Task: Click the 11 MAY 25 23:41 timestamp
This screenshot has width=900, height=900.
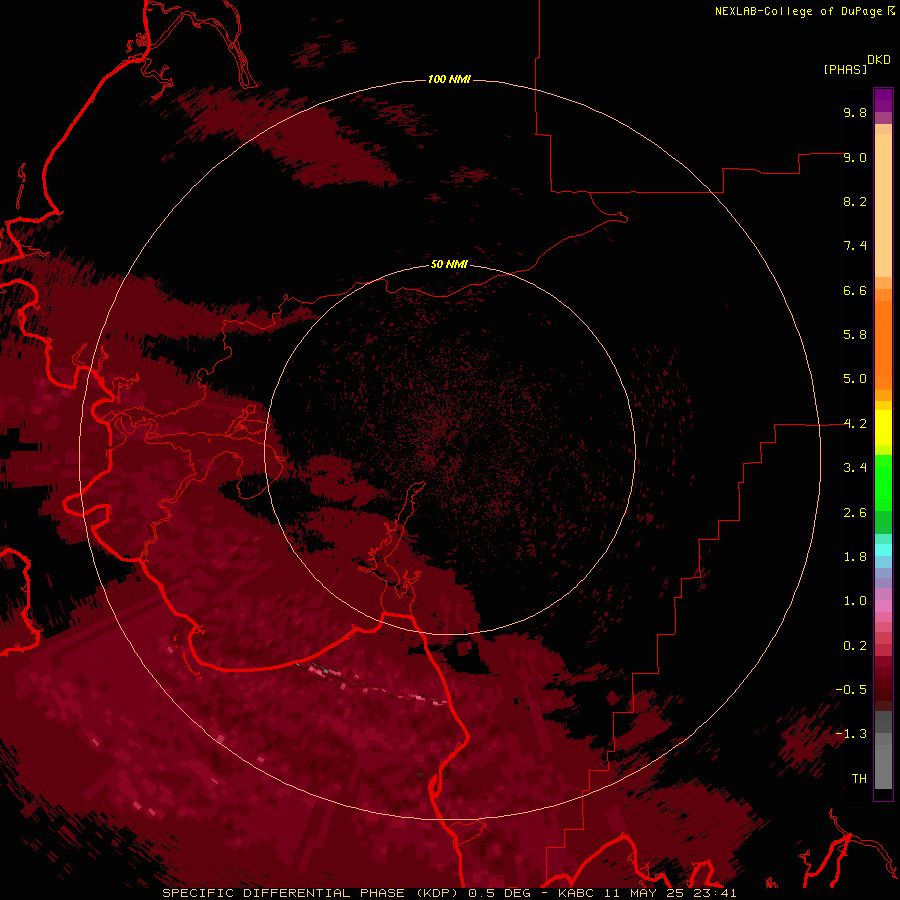Action: [x=670, y=893]
